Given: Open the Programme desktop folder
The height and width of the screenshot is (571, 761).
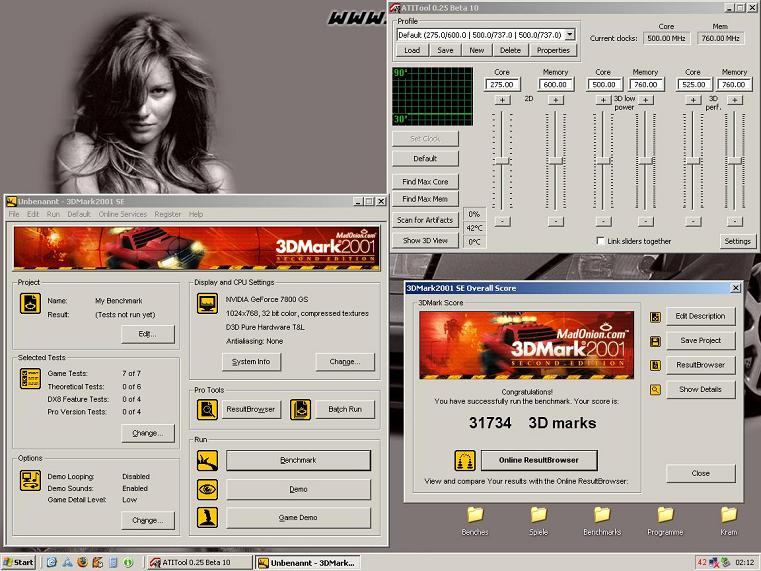Looking at the screenshot, I should (x=665, y=521).
